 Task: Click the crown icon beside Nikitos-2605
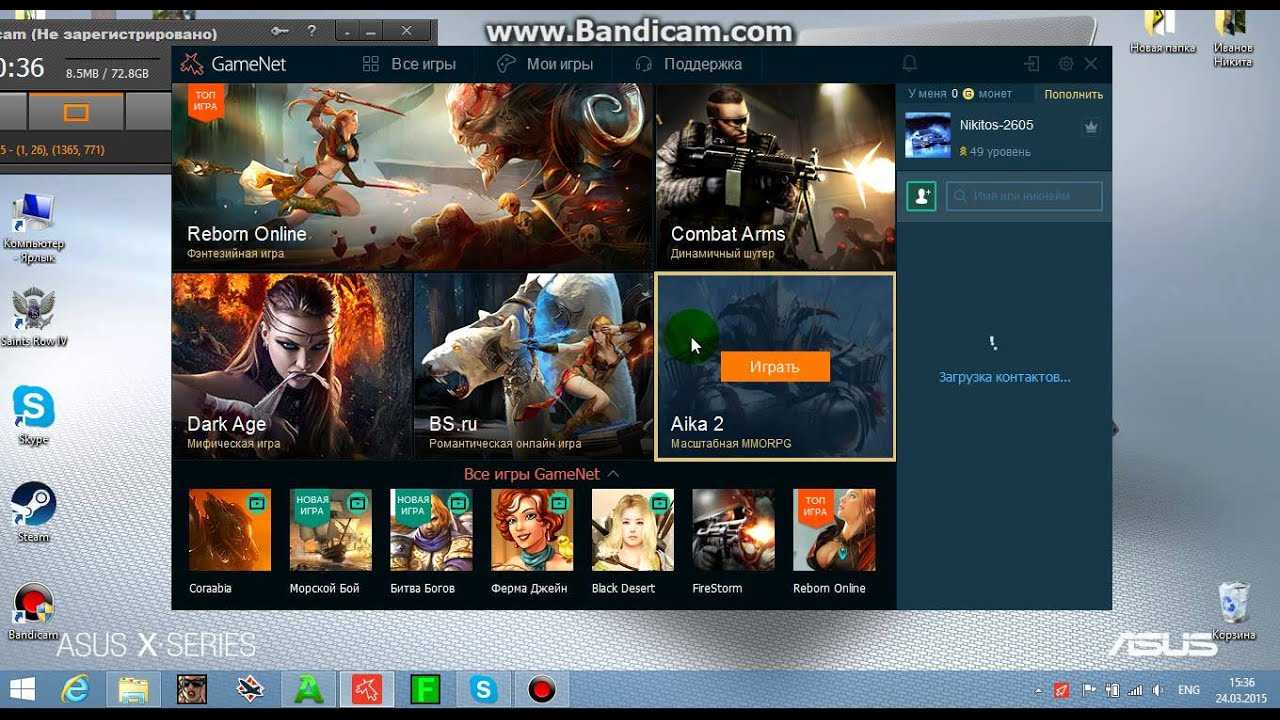[1091, 127]
